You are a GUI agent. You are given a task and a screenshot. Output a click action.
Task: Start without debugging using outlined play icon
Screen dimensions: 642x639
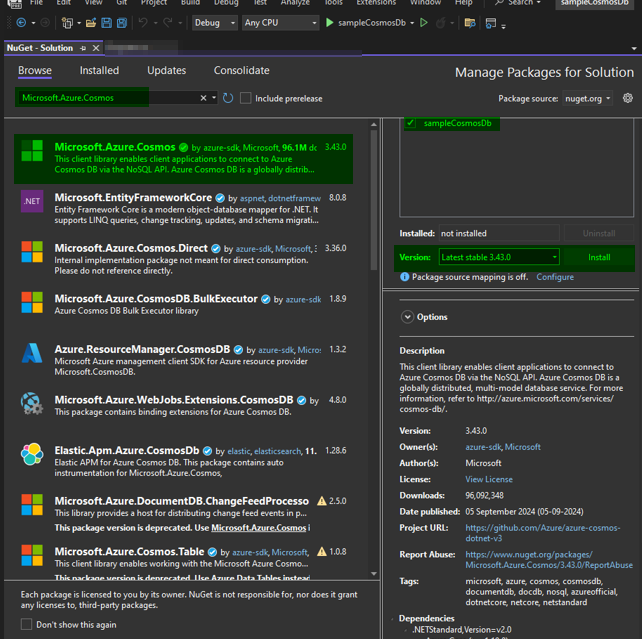point(424,23)
